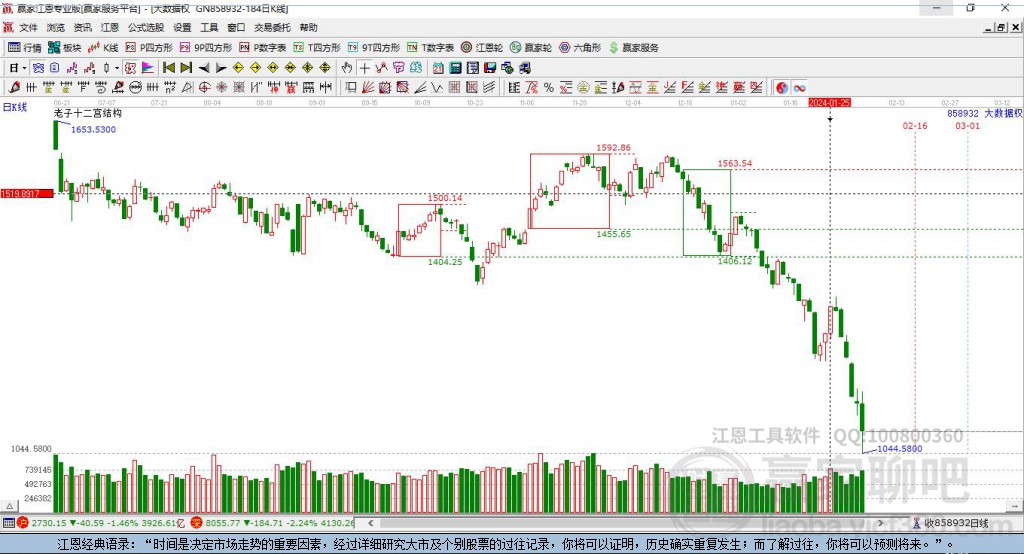Image resolution: width=1024 pixels, height=554 pixels.
Task: Open the 江恩 menu
Action: 110,27
